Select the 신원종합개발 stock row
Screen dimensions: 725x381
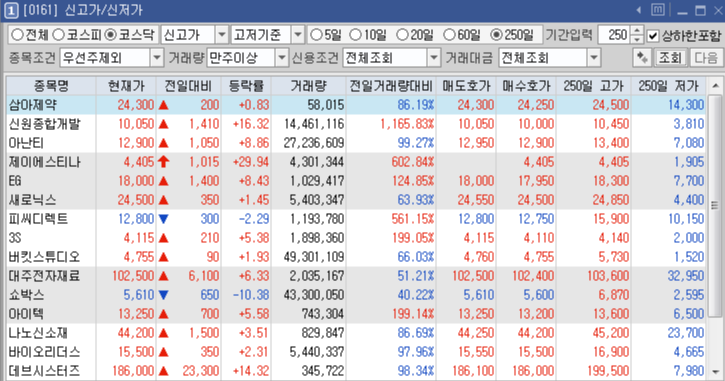click(x=356, y=124)
